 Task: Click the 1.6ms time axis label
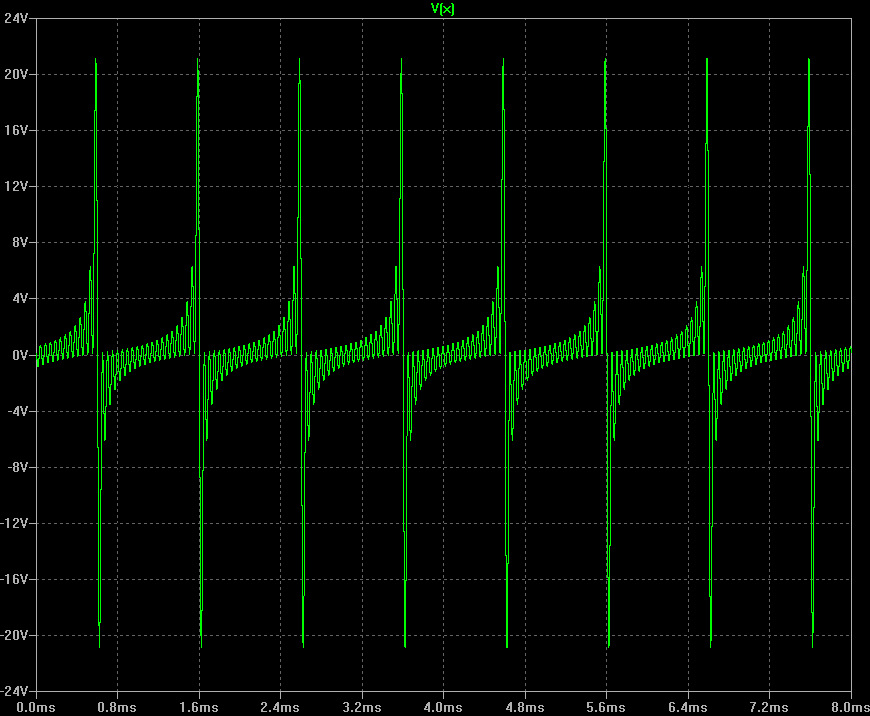click(x=199, y=708)
